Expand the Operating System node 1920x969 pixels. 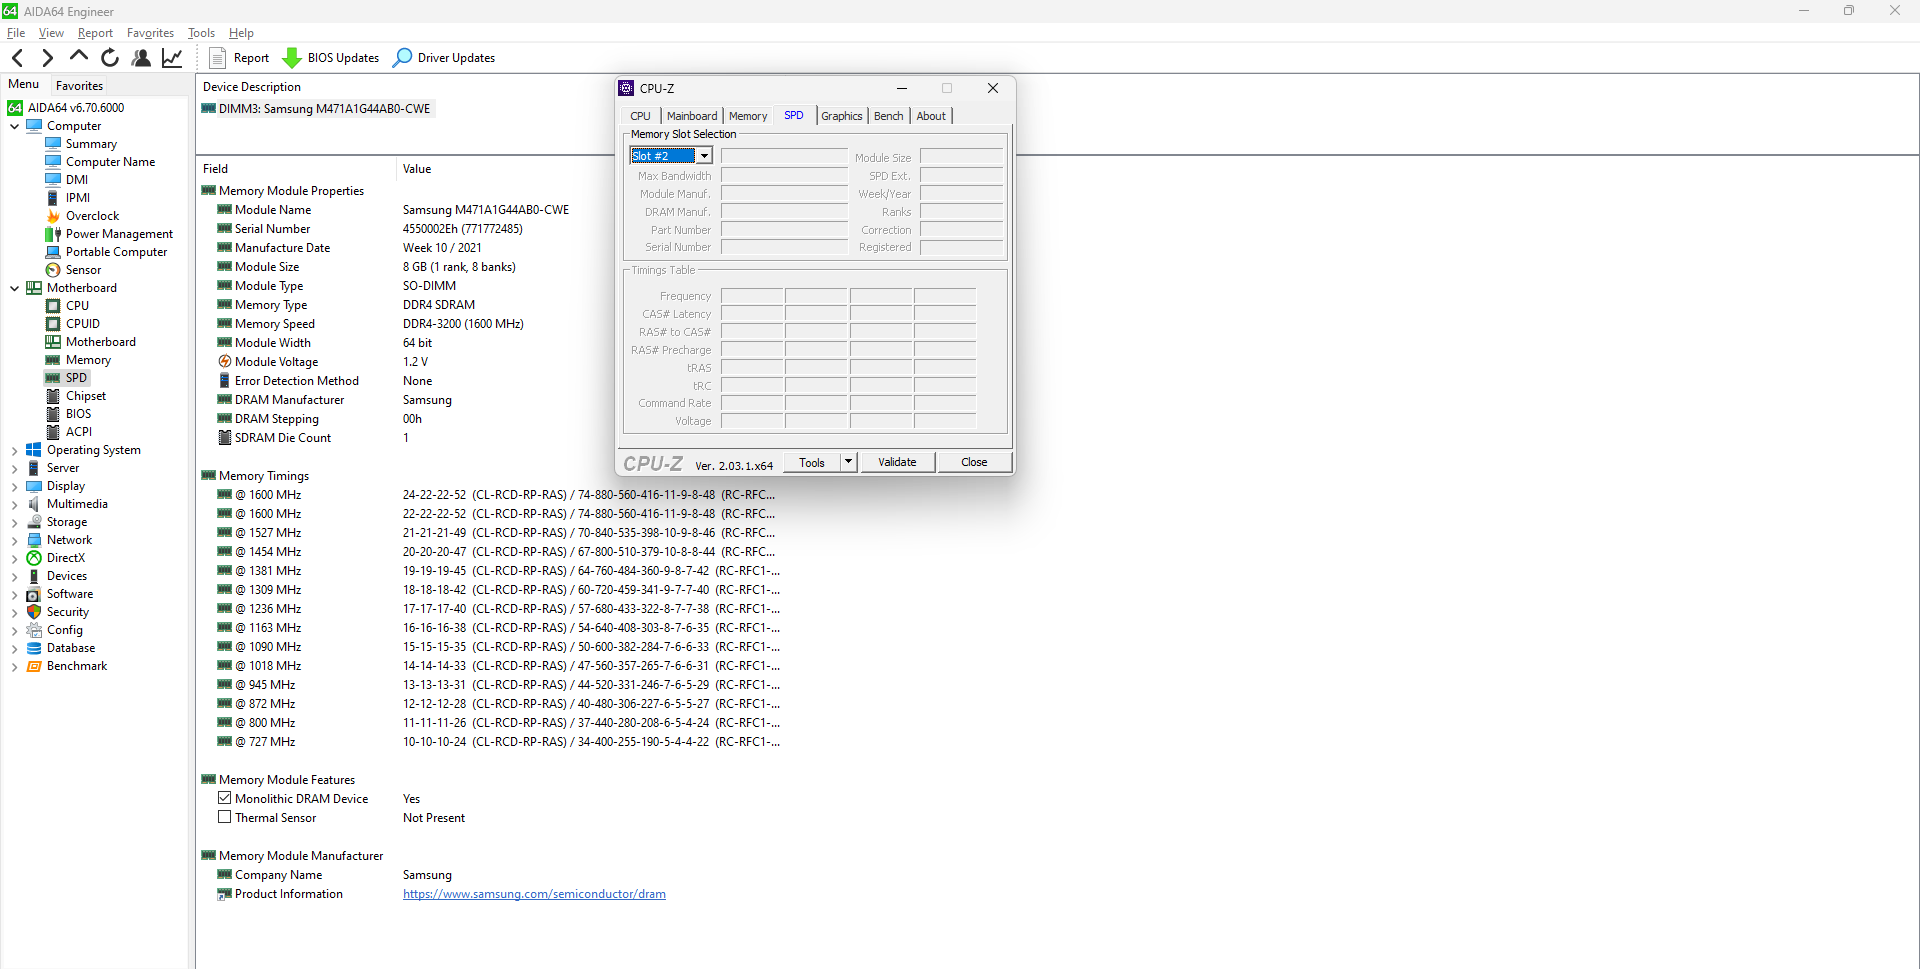click(x=14, y=451)
